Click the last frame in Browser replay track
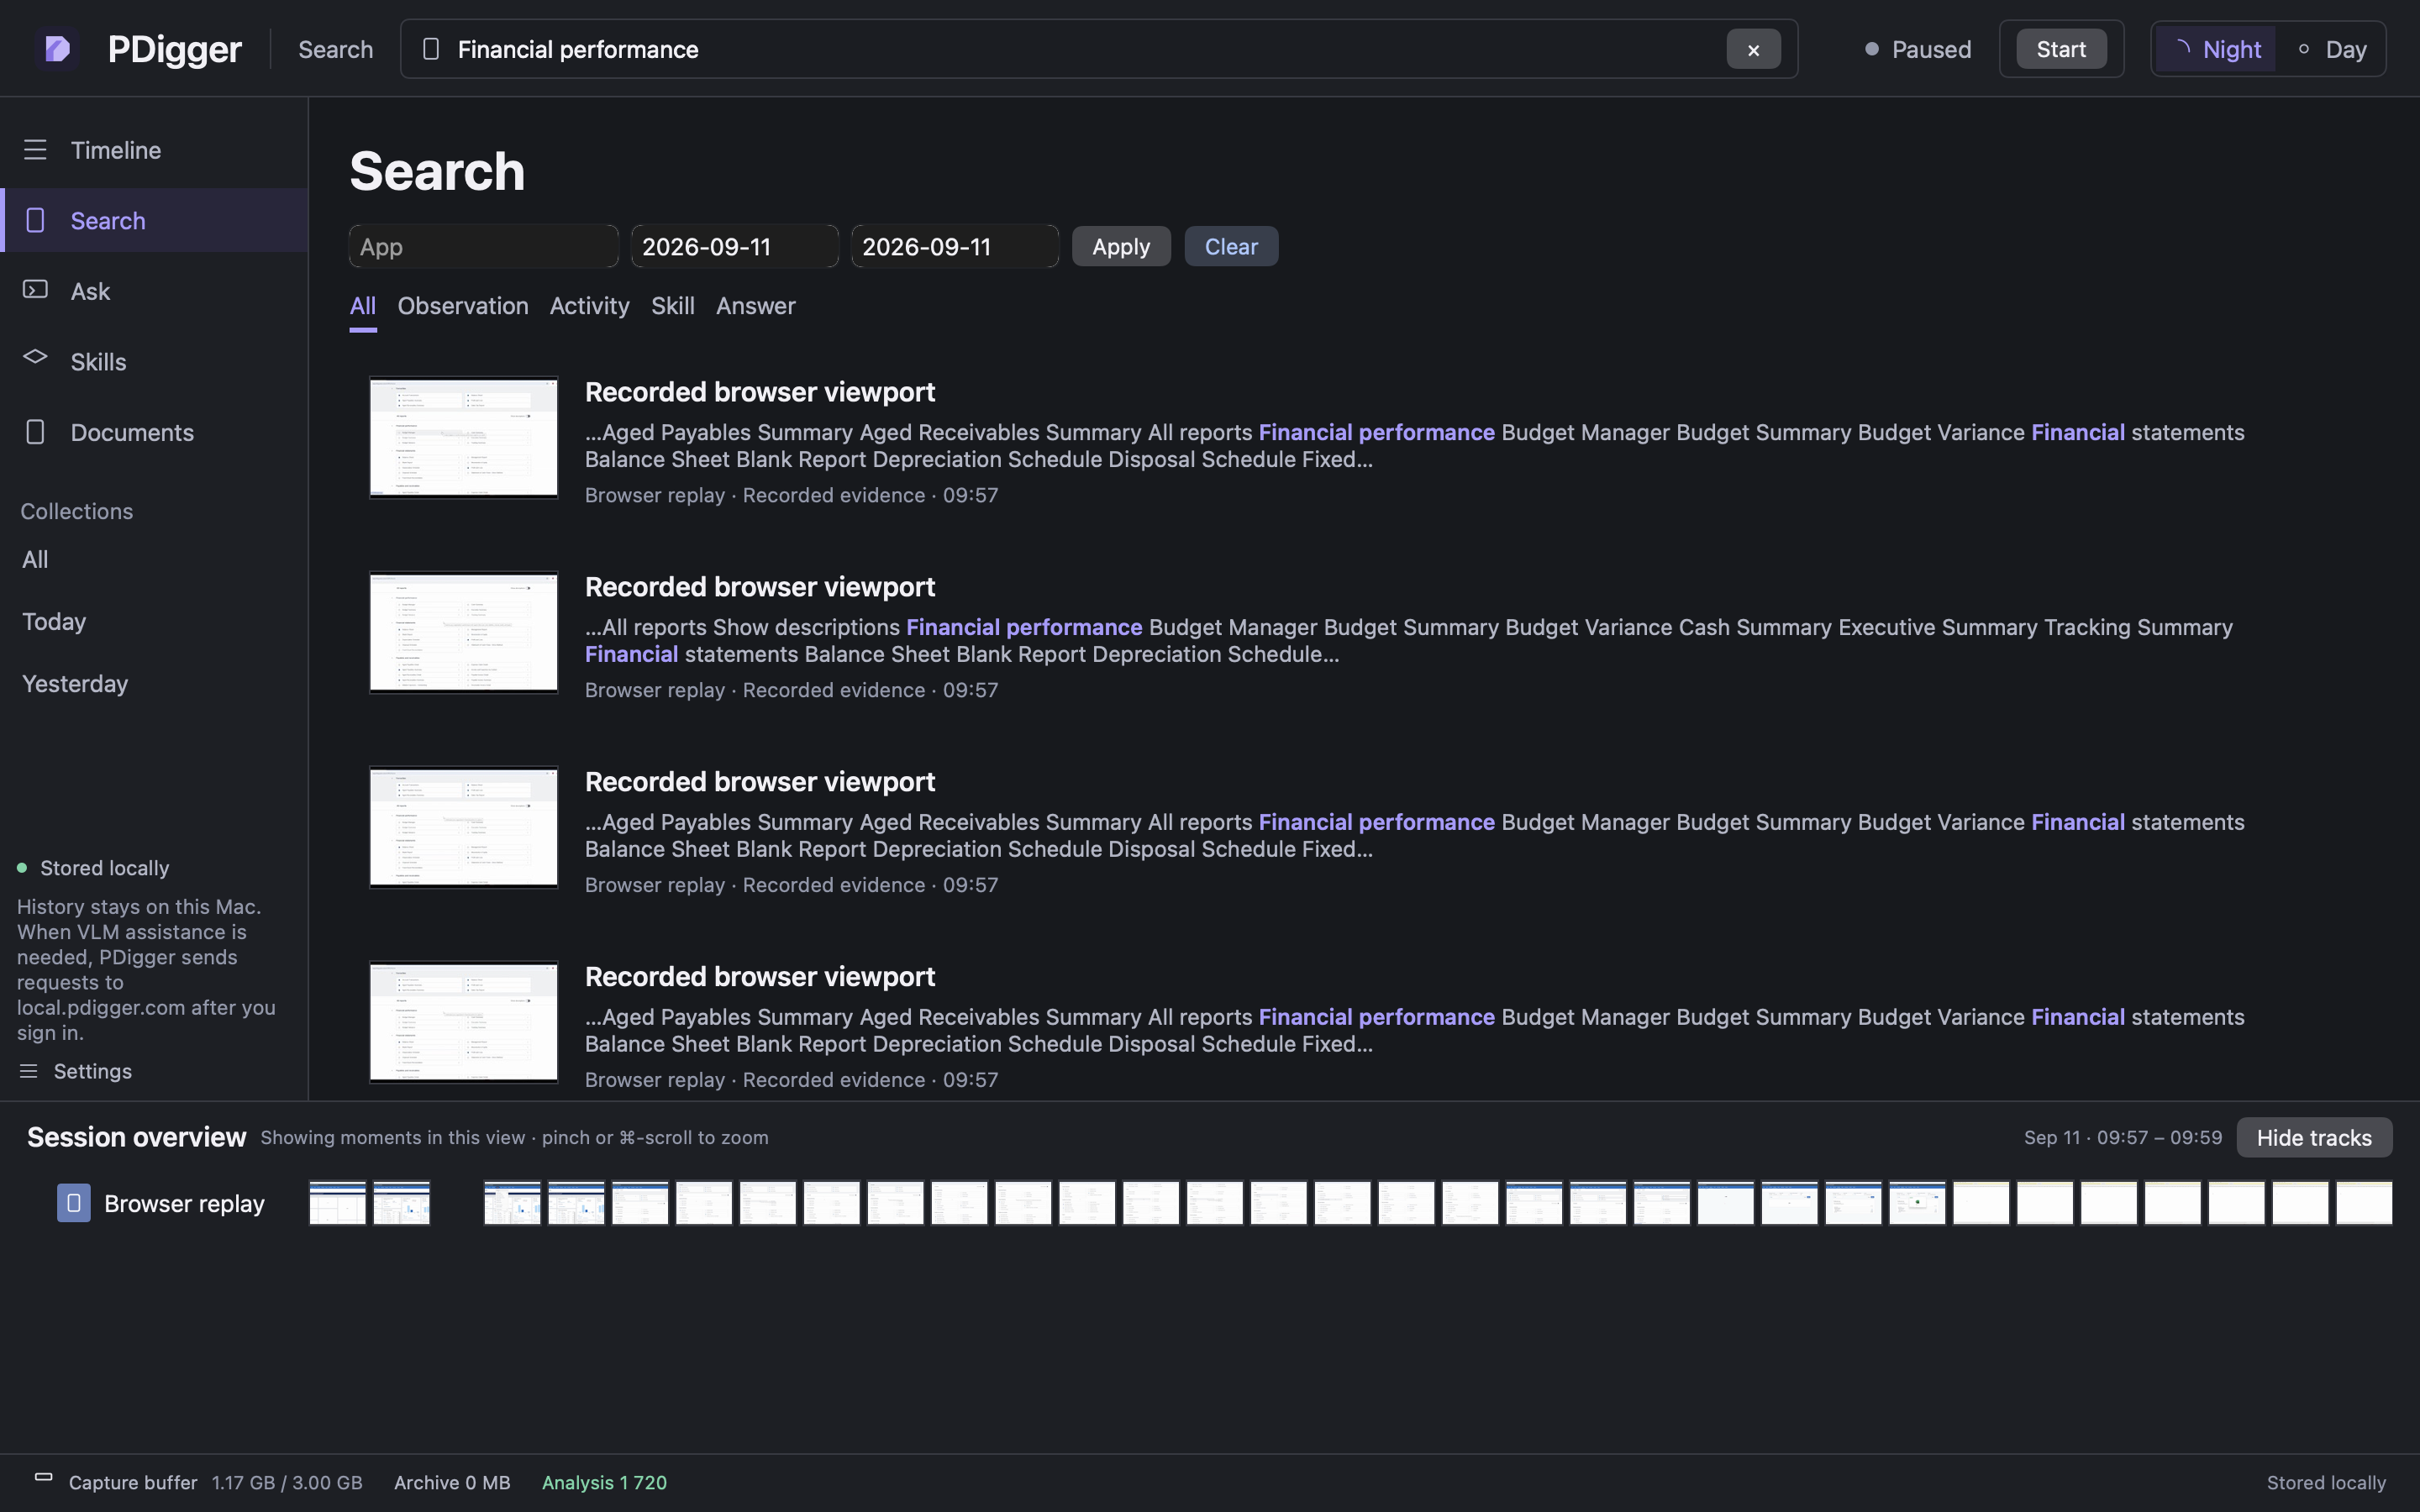This screenshot has height=1512, width=2420. coord(2364,1203)
